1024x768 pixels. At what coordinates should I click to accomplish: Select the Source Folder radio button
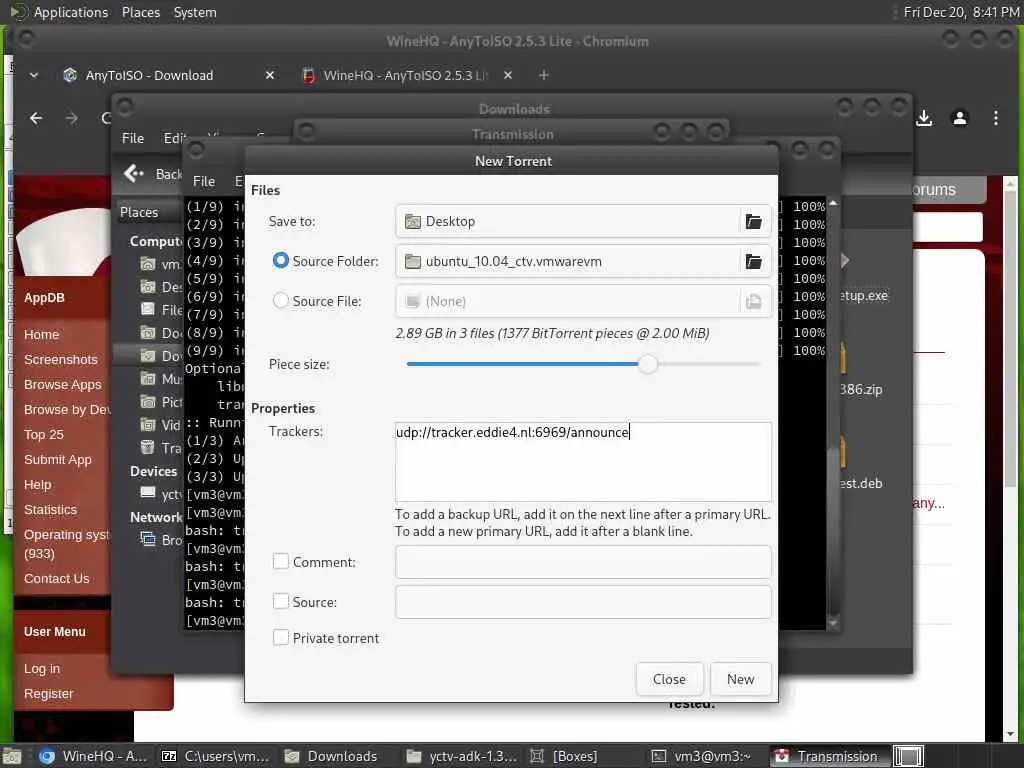click(281, 261)
